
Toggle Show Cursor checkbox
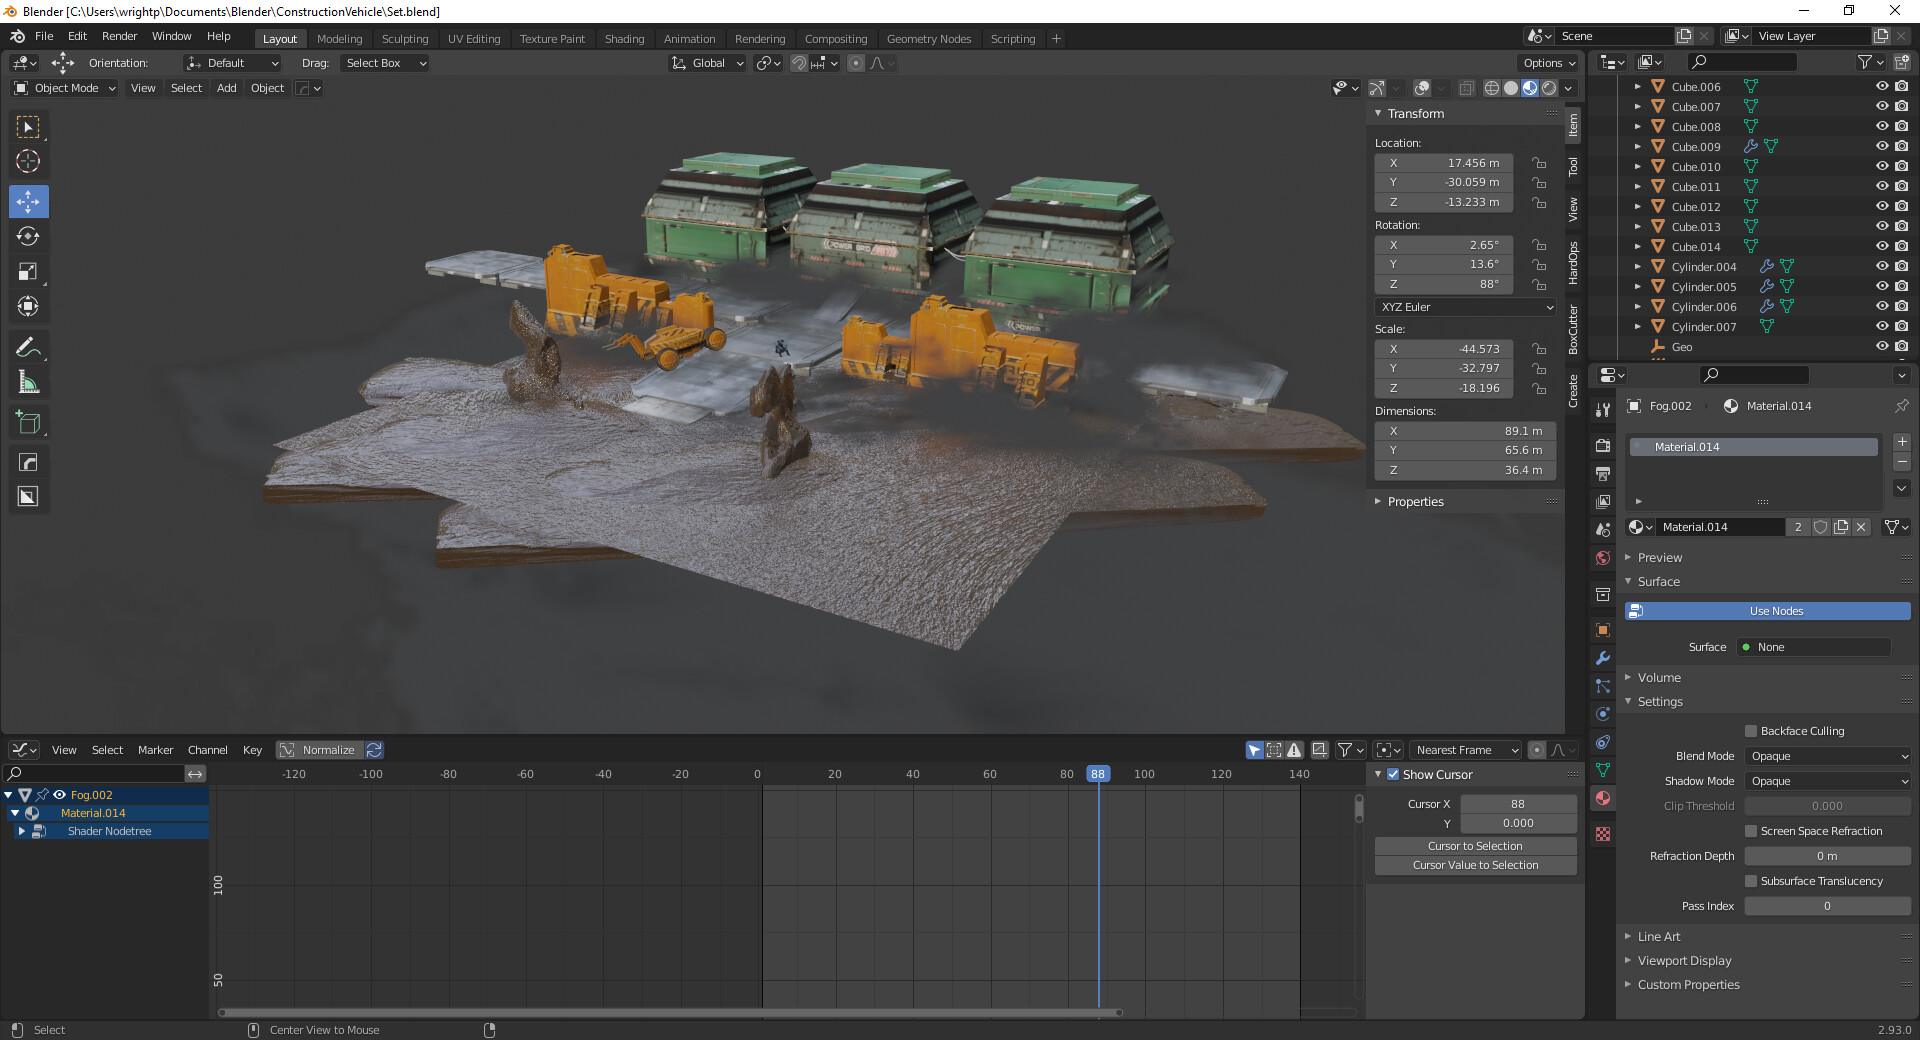1393,774
